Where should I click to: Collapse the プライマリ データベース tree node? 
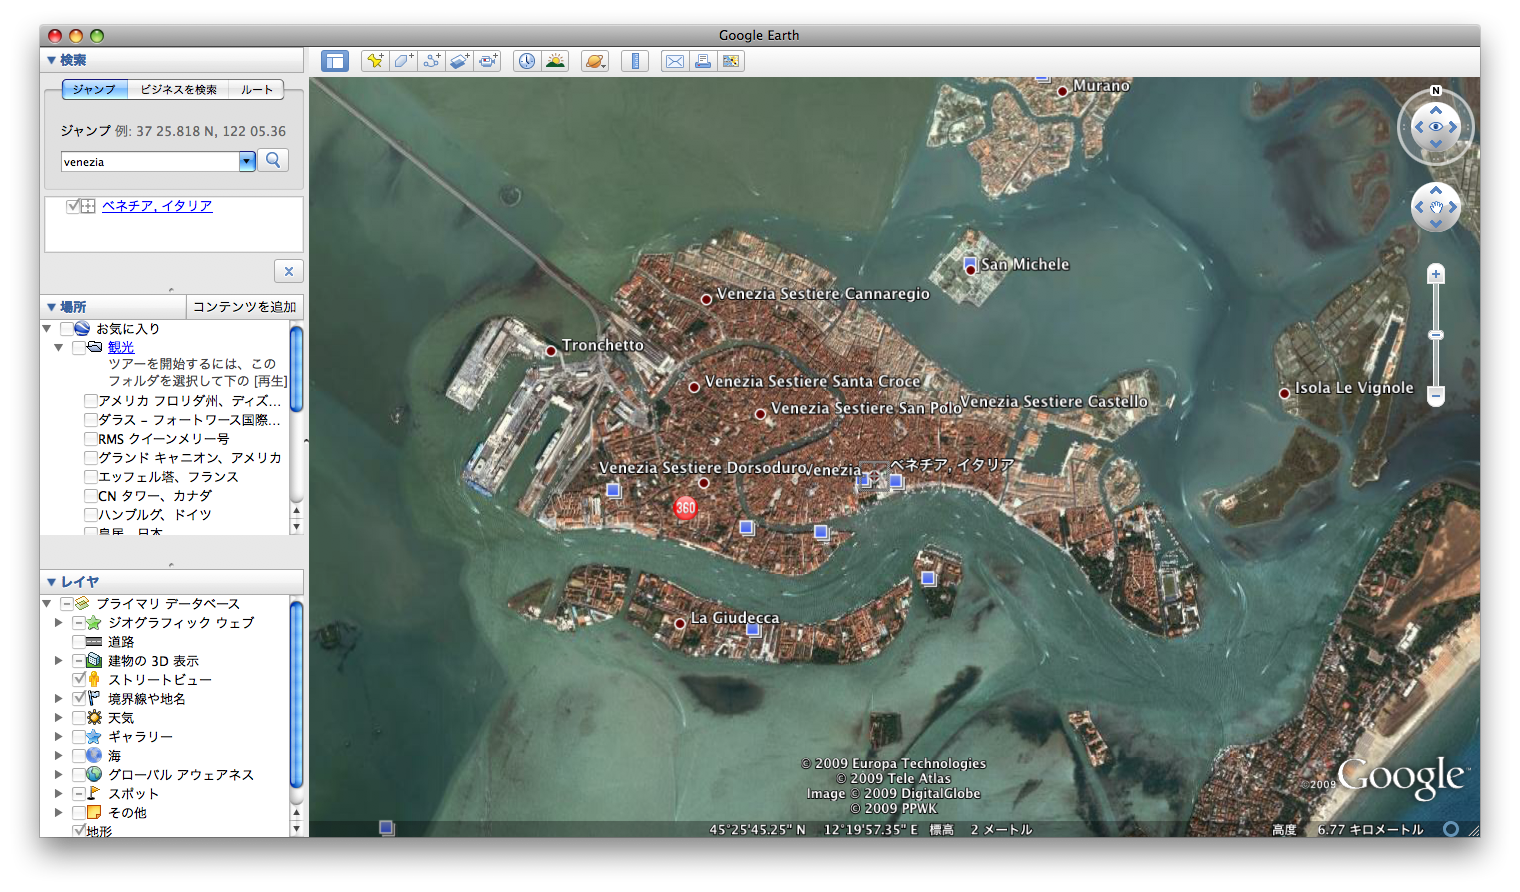point(47,604)
